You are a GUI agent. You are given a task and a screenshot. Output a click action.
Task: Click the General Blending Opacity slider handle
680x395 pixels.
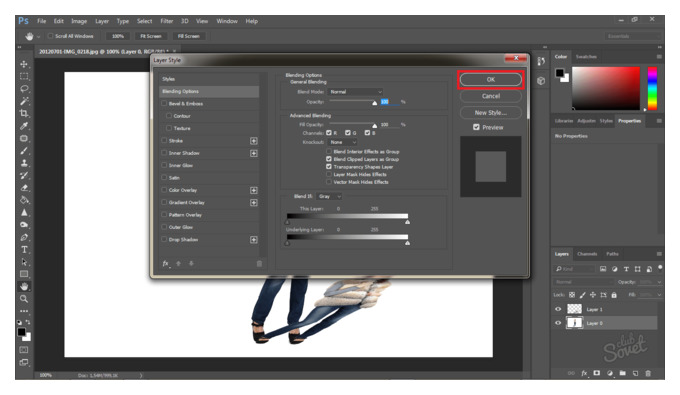(x=375, y=103)
